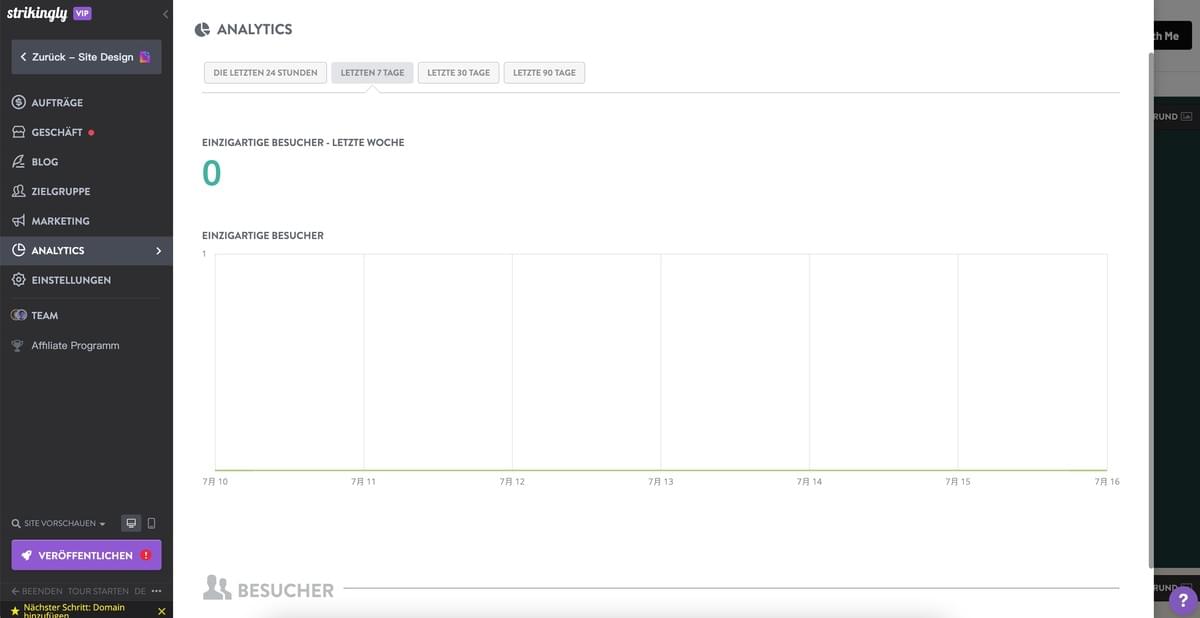Select Die letzten 24 Stunden tab
Screen dimensions: 1200x618
click(265, 73)
